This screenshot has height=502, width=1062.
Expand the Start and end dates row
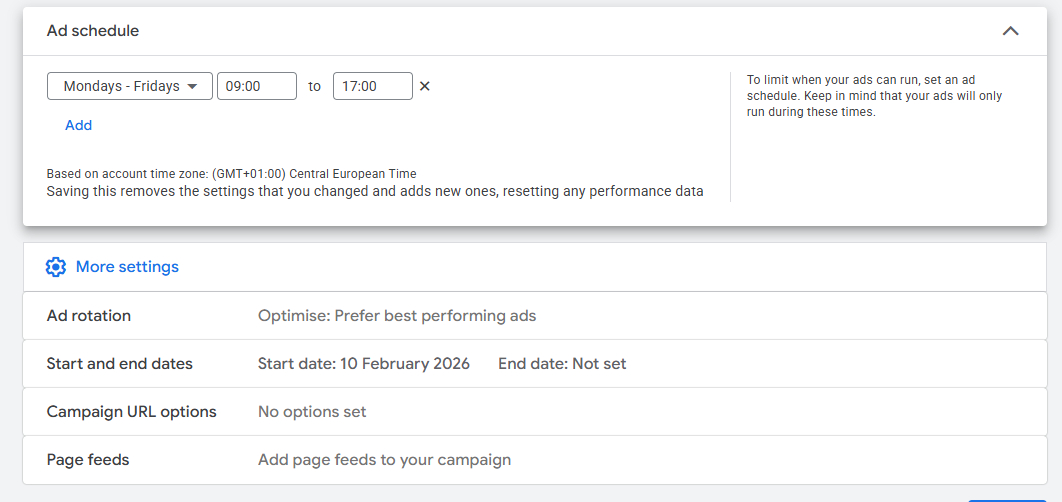(120, 364)
